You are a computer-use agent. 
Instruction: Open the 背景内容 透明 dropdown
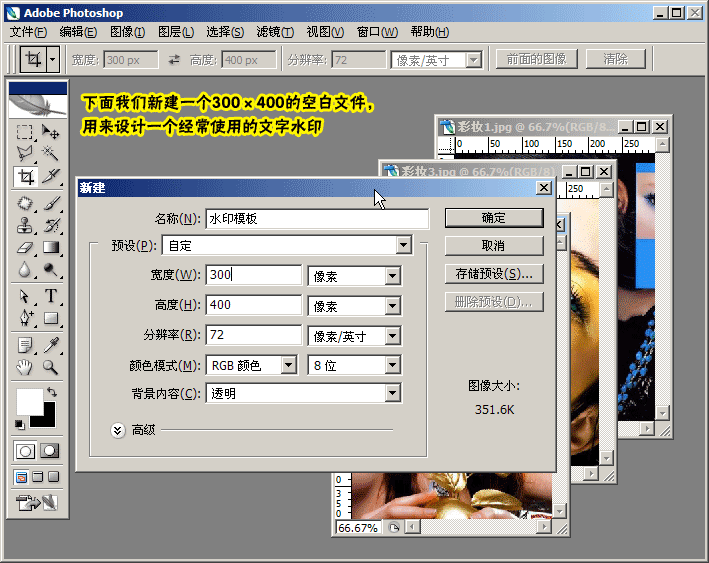(392, 393)
